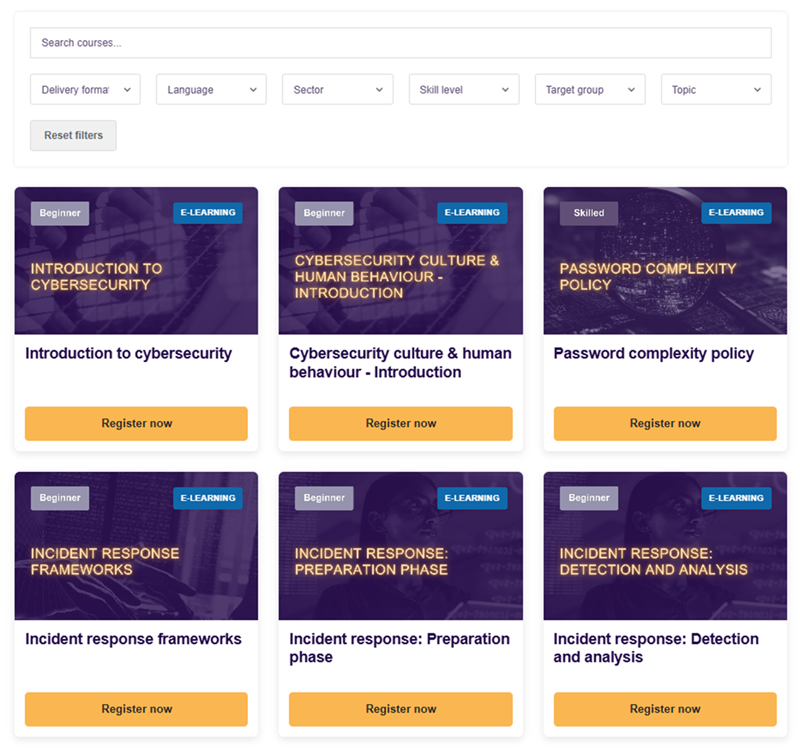This screenshot has width=800, height=748.
Task: Click the Skilled badge on Password complexity policy
Action: tap(588, 213)
